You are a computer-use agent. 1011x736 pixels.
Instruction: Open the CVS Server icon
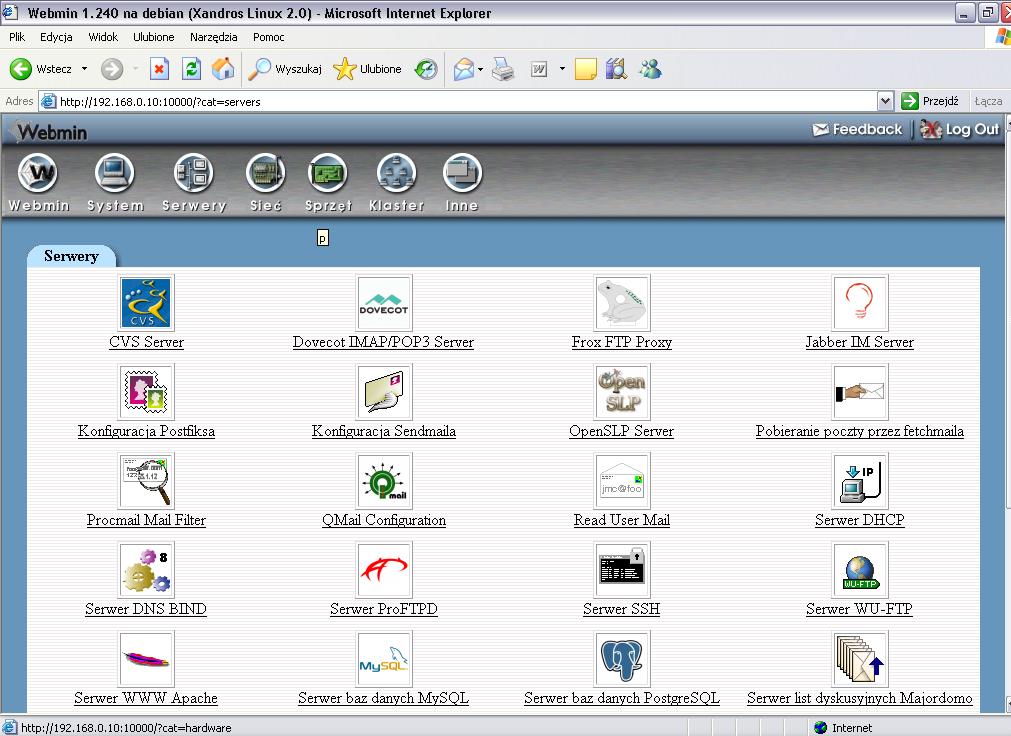(146, 303)
